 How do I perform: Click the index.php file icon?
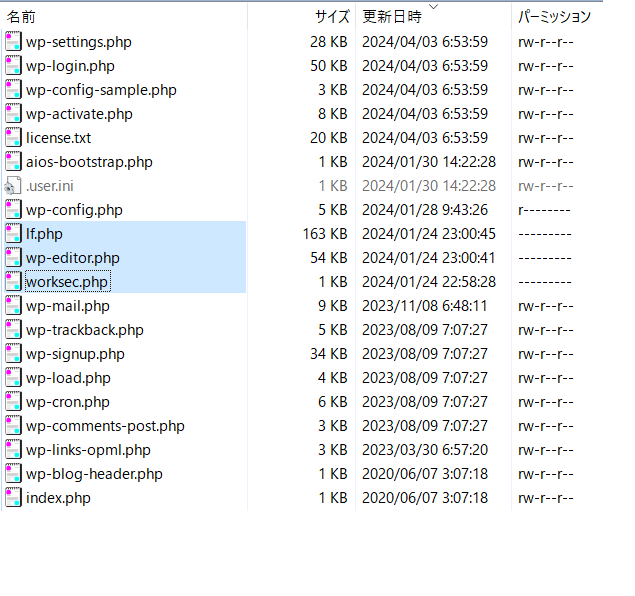click(13, 498)
